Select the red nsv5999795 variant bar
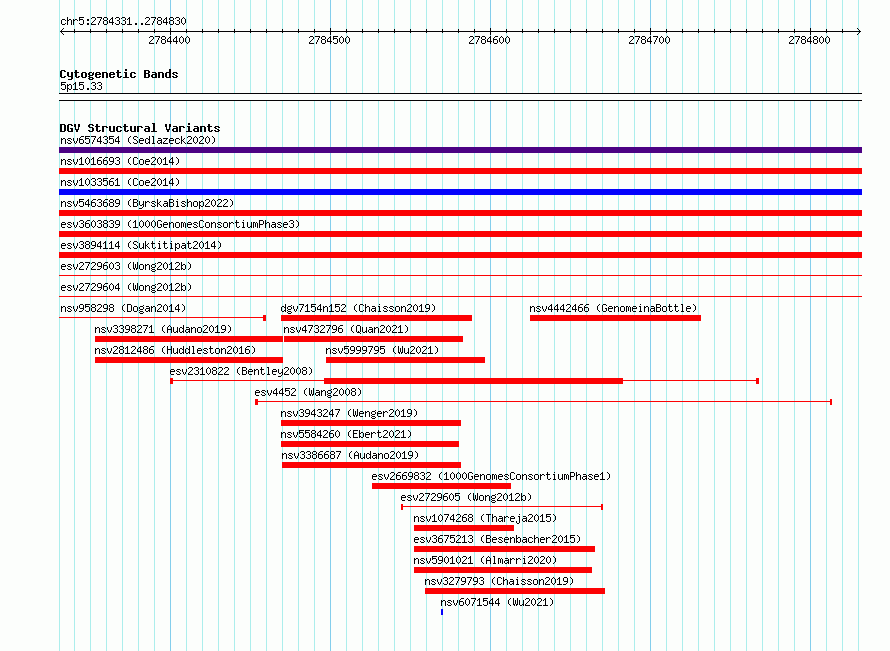Viewport: 890px width, 651px height. (x=405, y=360)
